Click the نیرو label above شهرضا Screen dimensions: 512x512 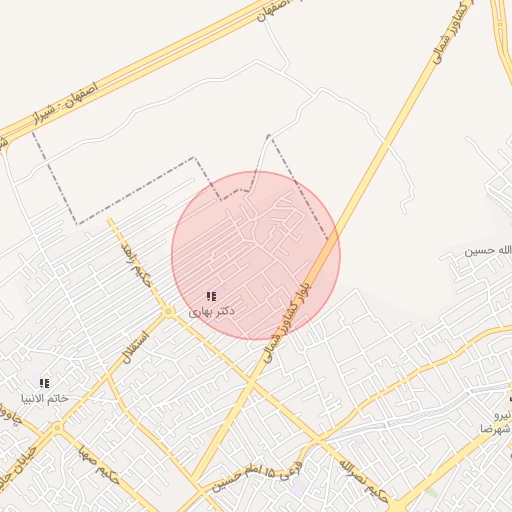tap(503, 415)
